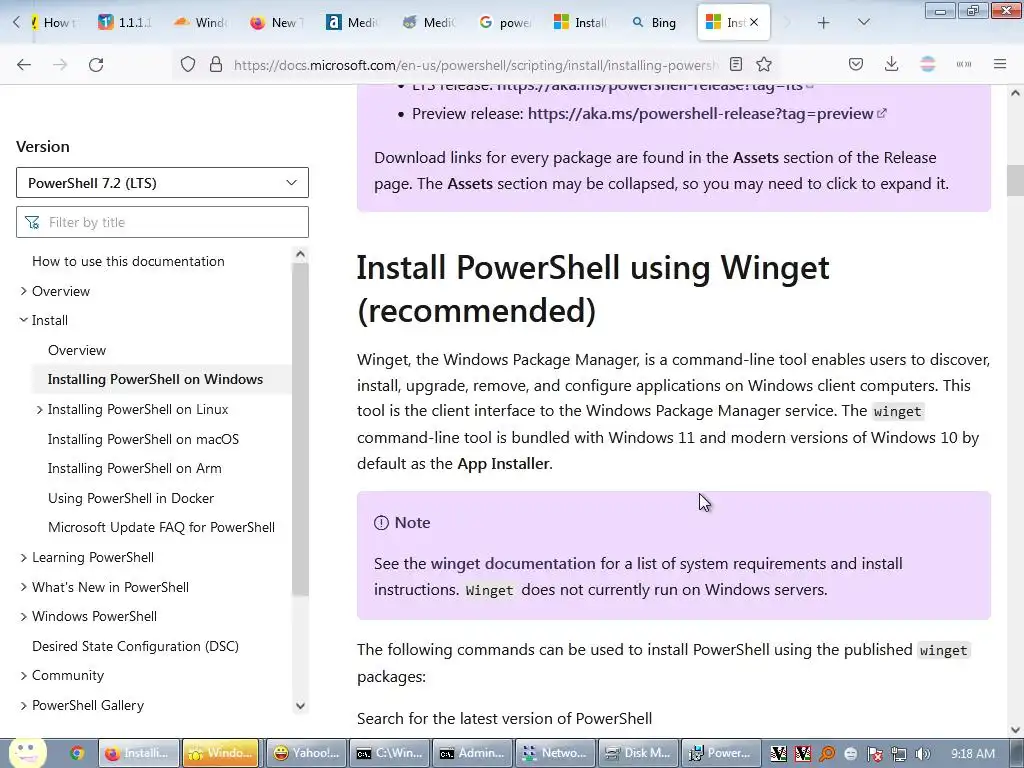Switch to C:\Win... command prompt window

coord(390,754)
